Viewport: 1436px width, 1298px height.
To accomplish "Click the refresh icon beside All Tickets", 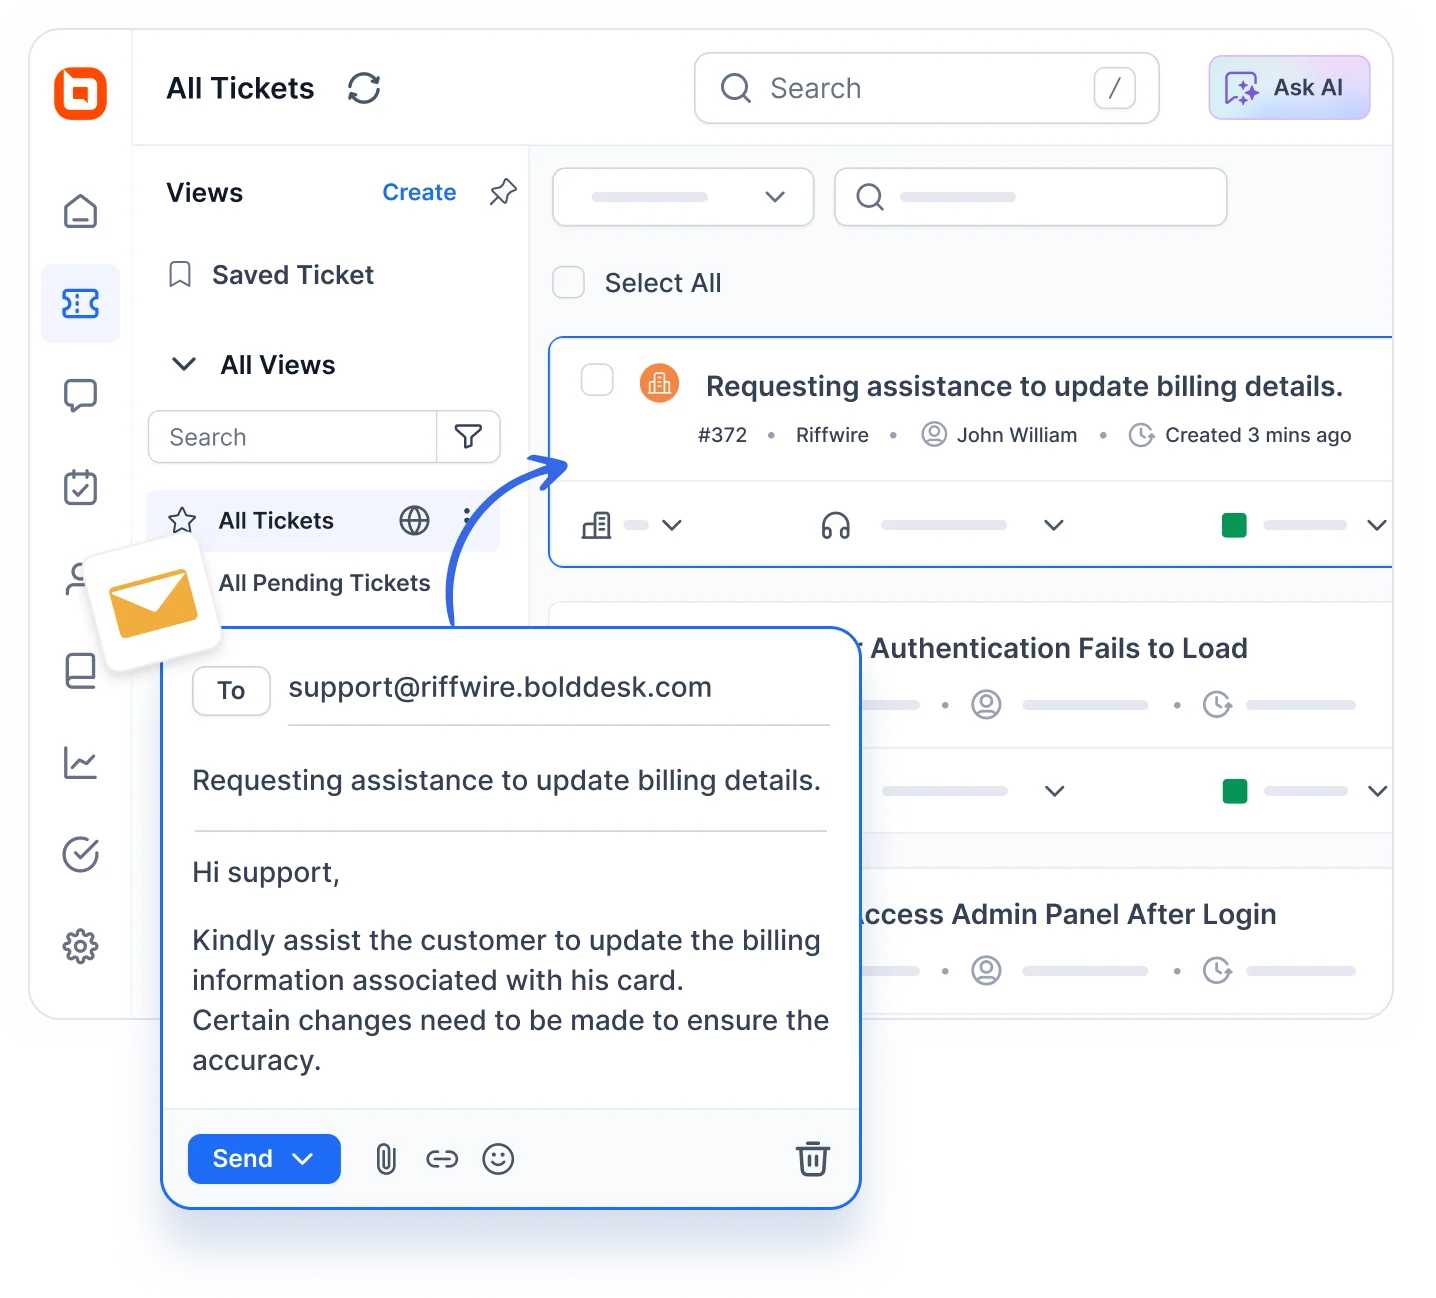I will [364, 89].
